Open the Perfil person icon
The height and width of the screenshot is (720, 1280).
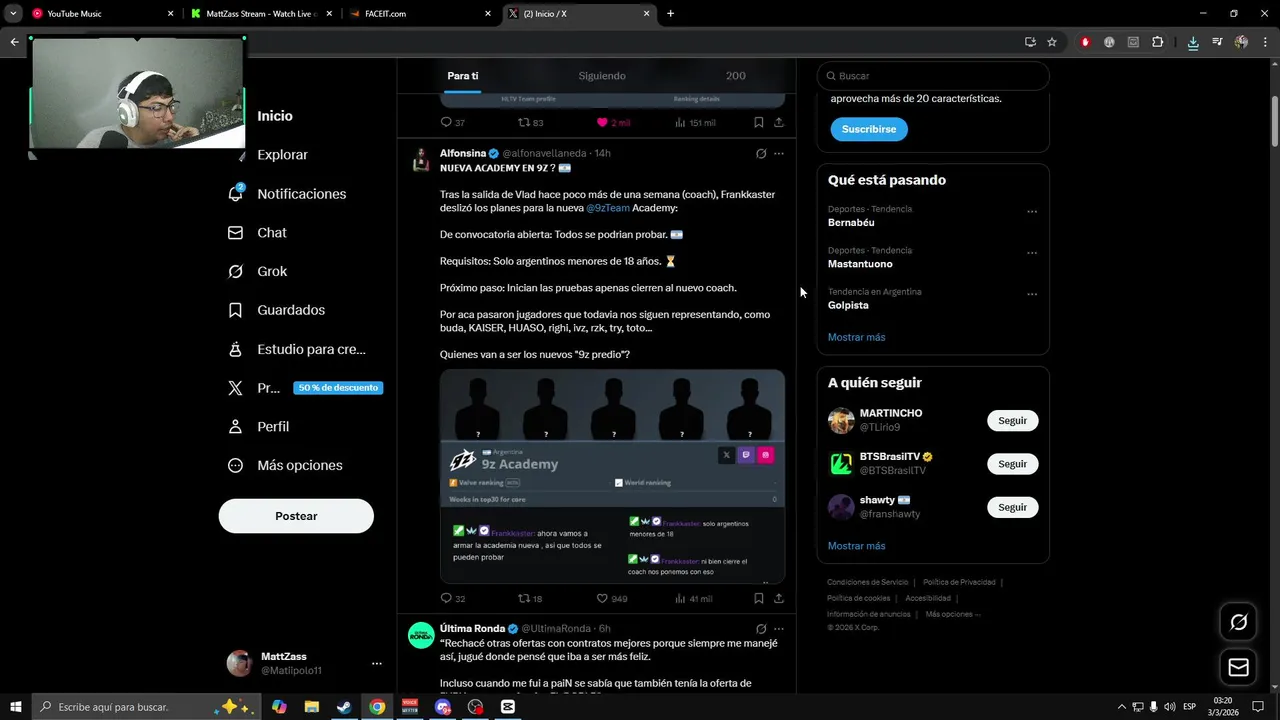pyautogui.click(x=235, y=426)
